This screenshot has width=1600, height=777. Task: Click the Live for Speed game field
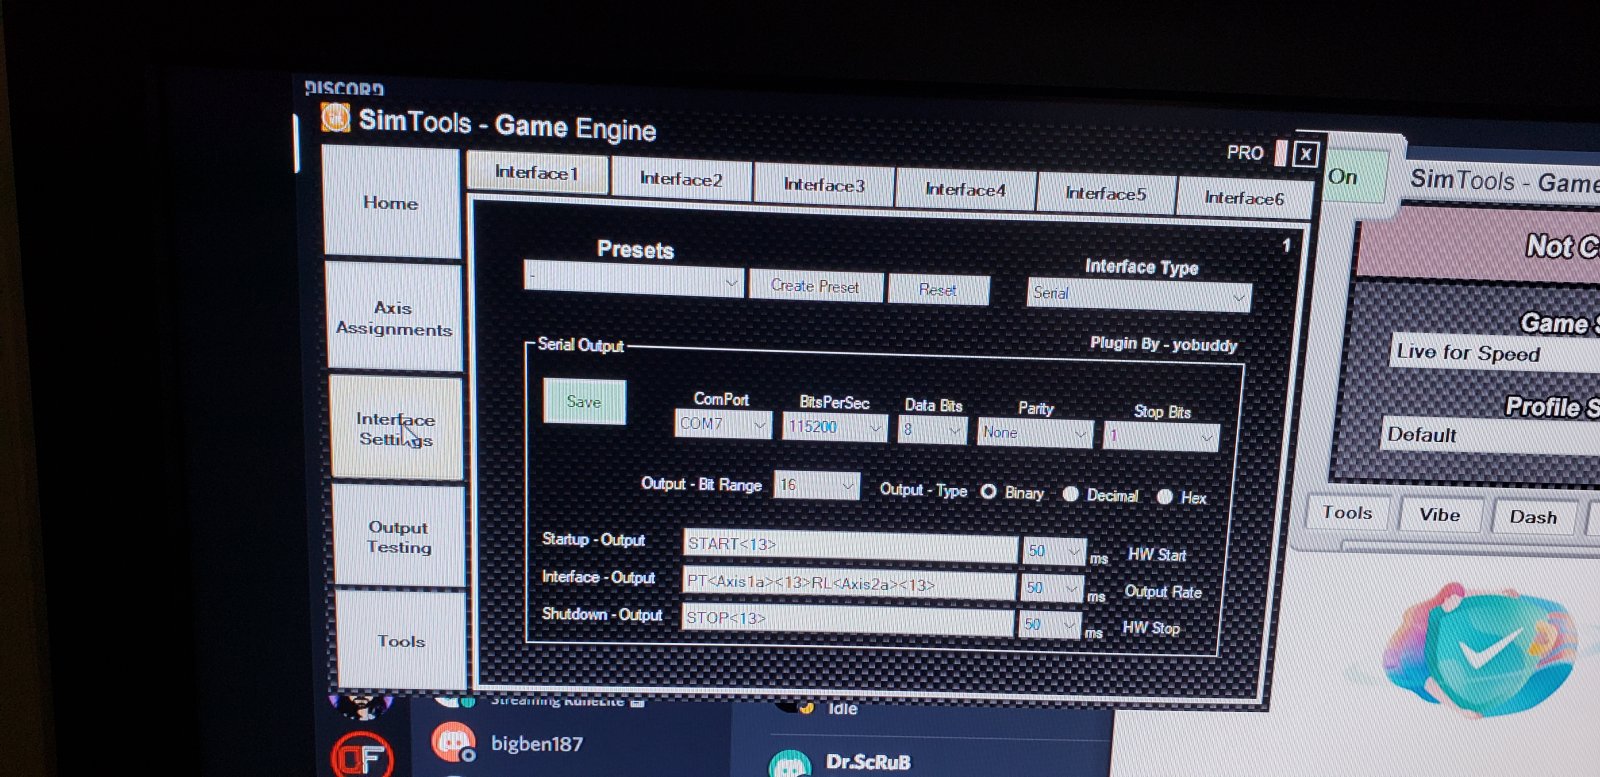tap(1494, 353)
